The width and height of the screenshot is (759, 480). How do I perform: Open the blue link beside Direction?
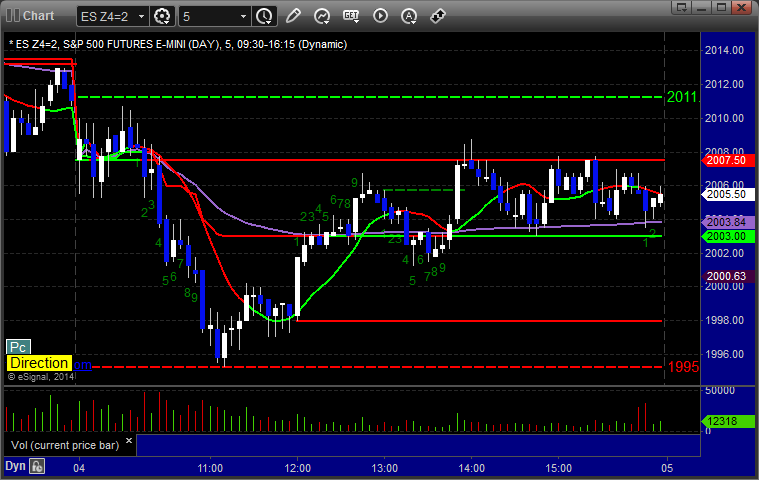coord(82,365)
